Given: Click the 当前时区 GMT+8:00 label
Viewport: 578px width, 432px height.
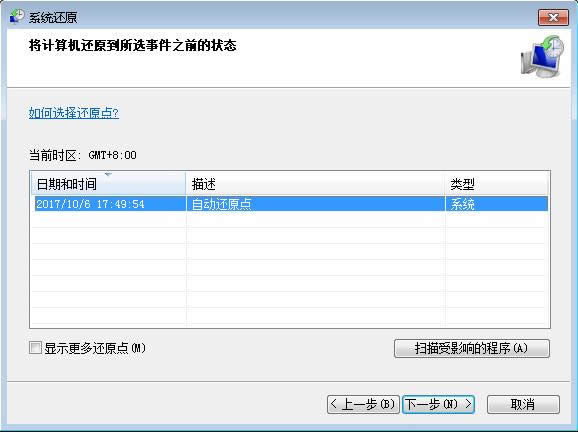Looking at the screenshot, I should pyautogui.click(x=83, y=155).
